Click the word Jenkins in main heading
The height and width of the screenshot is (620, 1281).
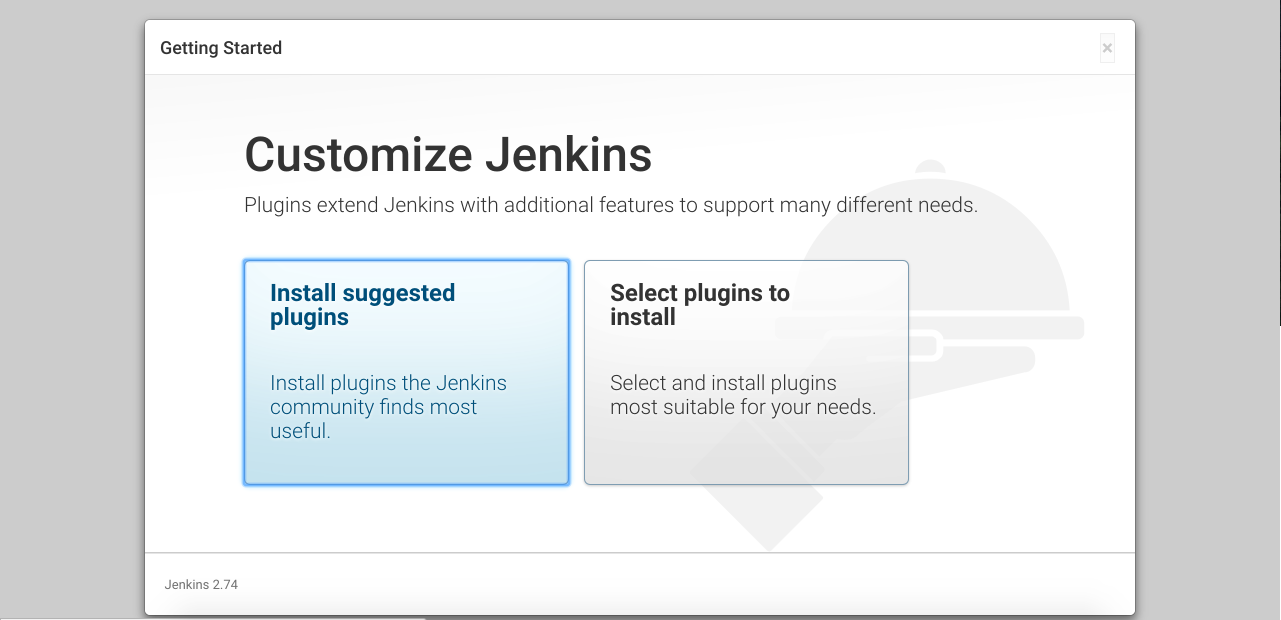pos(569,155)
